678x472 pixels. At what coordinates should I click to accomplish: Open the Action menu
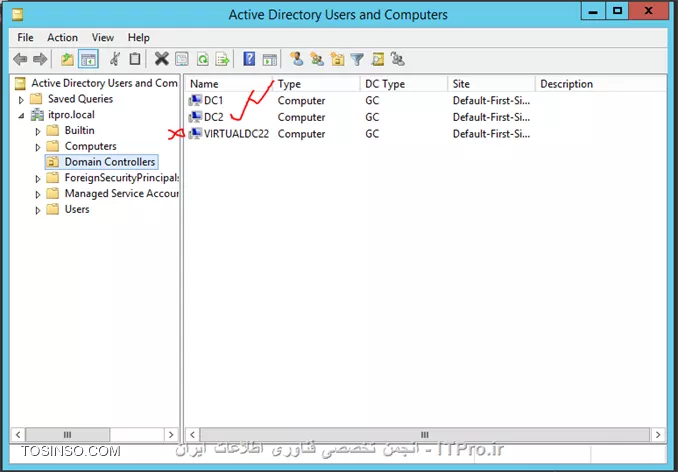tap(63, 38)
